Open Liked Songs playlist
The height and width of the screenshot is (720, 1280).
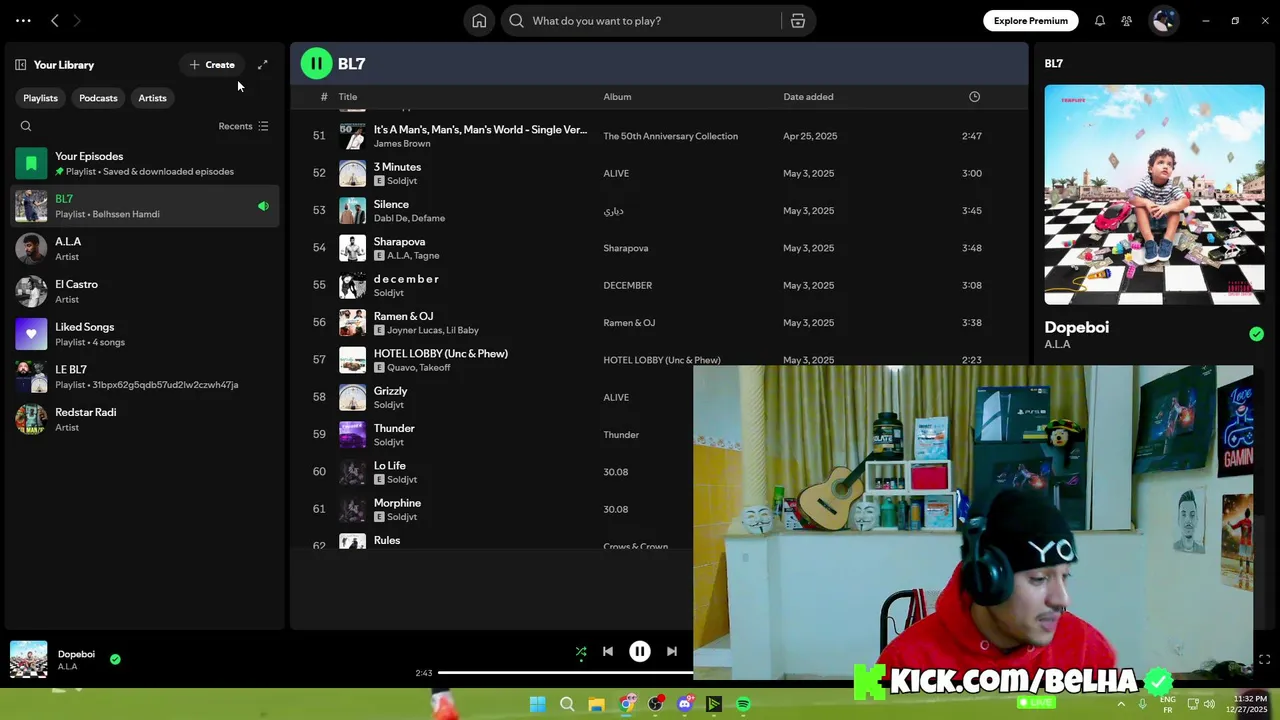tap(145, 334)
